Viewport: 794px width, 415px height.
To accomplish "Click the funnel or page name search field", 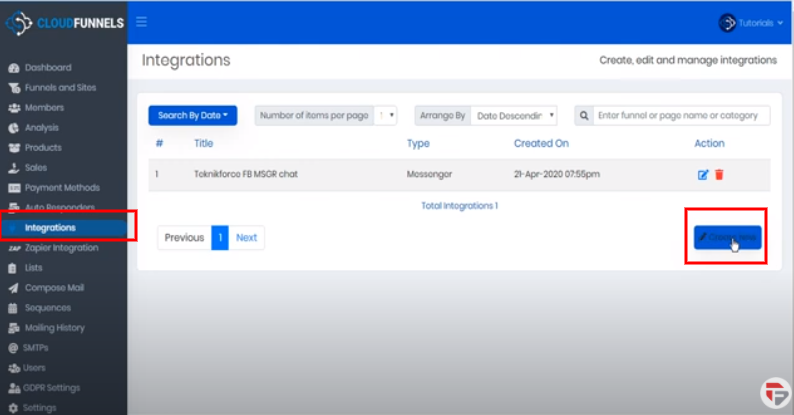I will [x=681, y=116].
